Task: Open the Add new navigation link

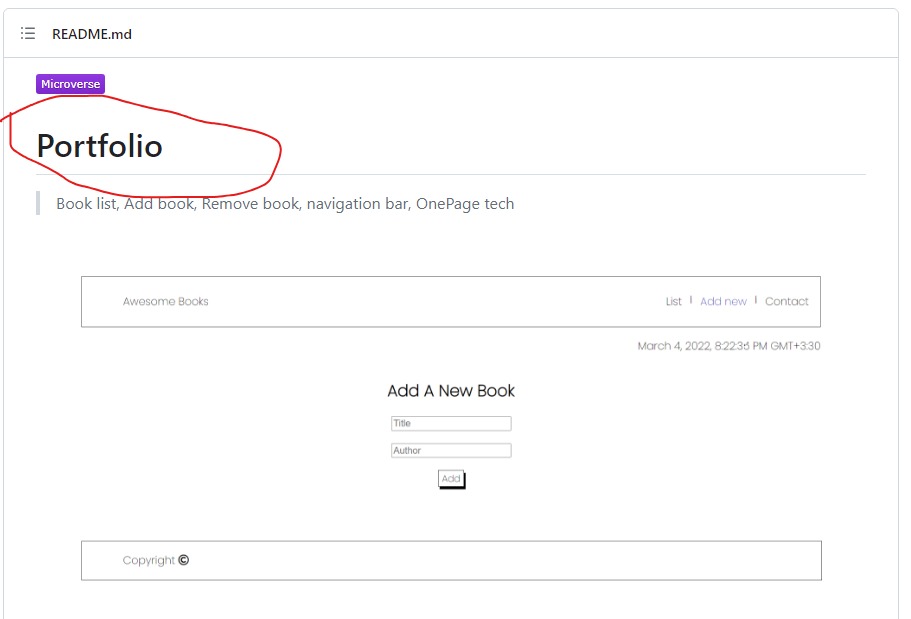Action: pos(723,301)
